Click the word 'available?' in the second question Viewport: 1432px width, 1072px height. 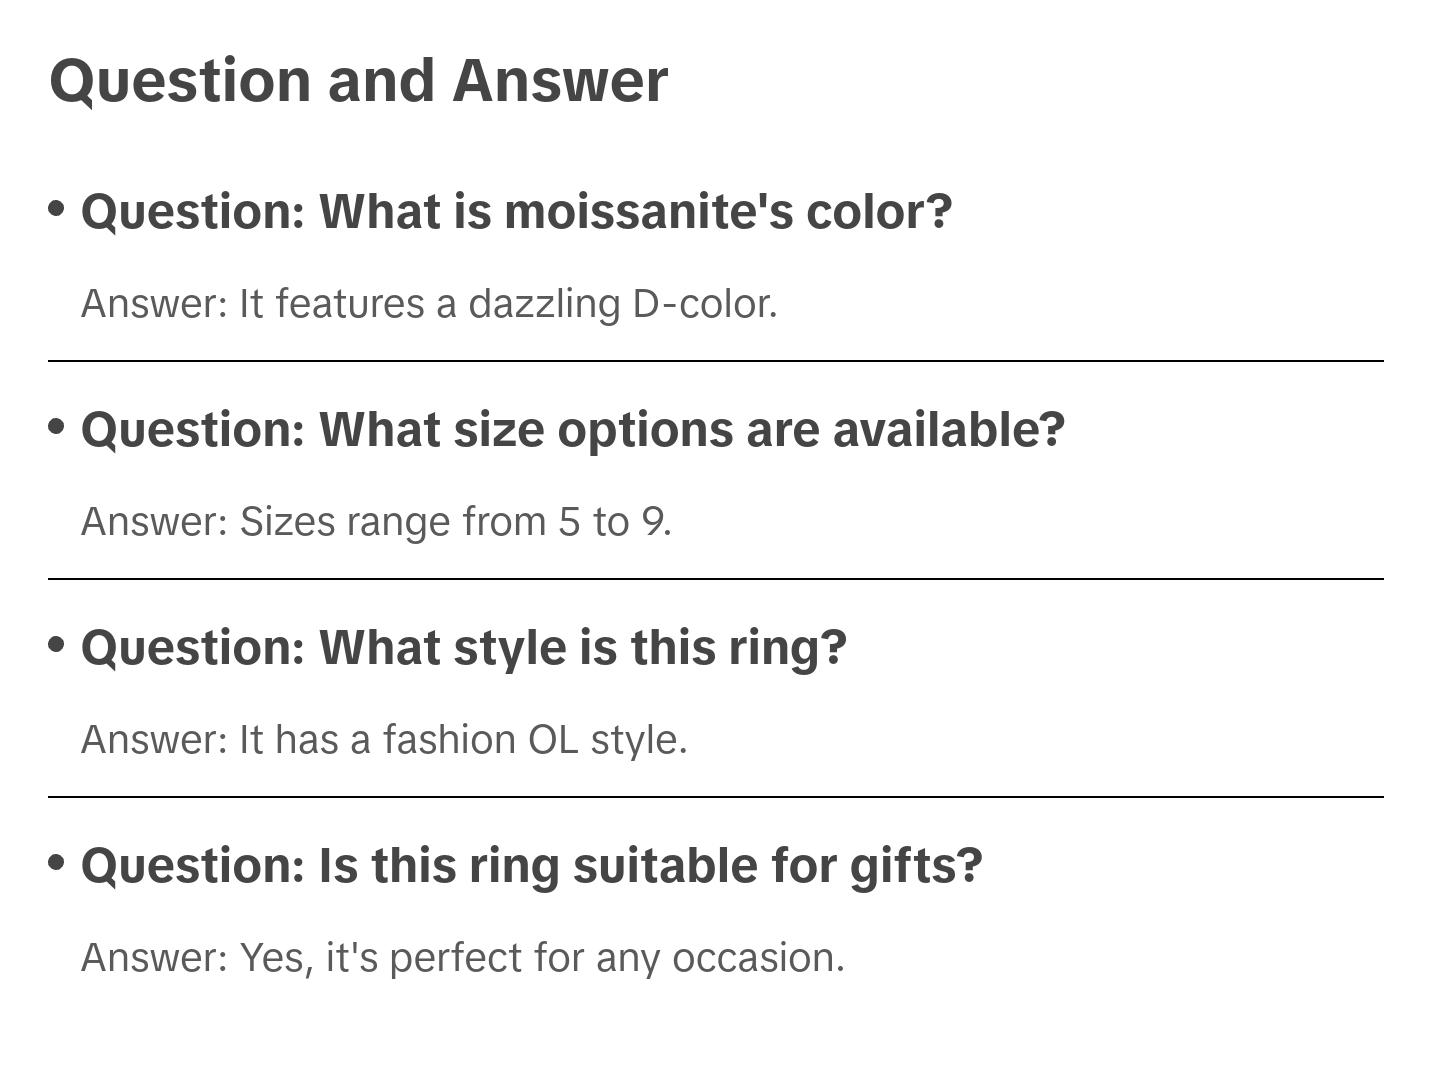[x=948, y=430]
